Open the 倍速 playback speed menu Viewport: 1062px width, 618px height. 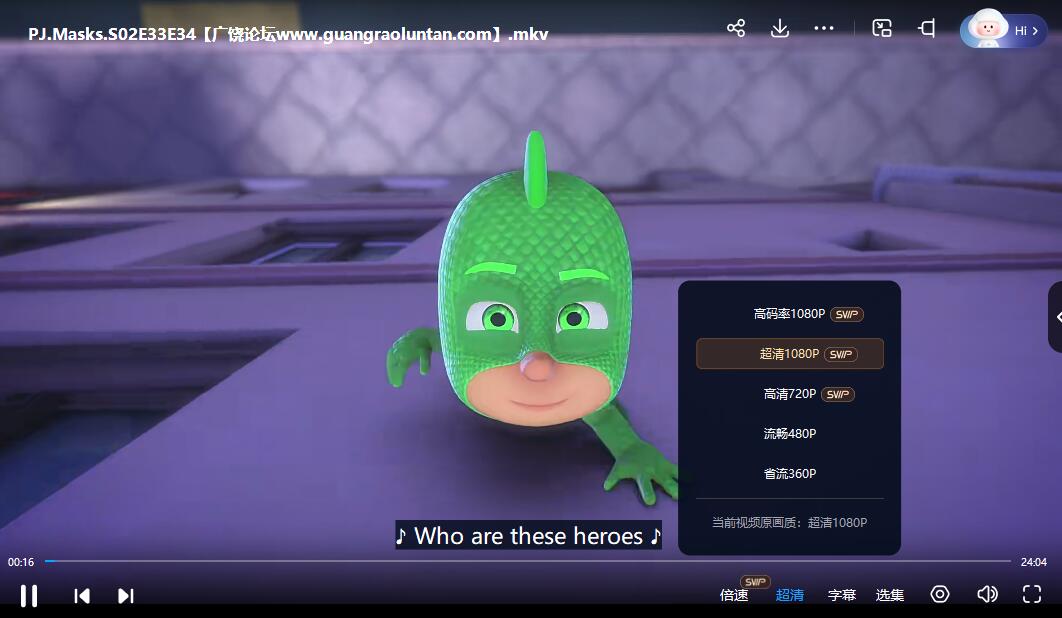coord(734,595)
